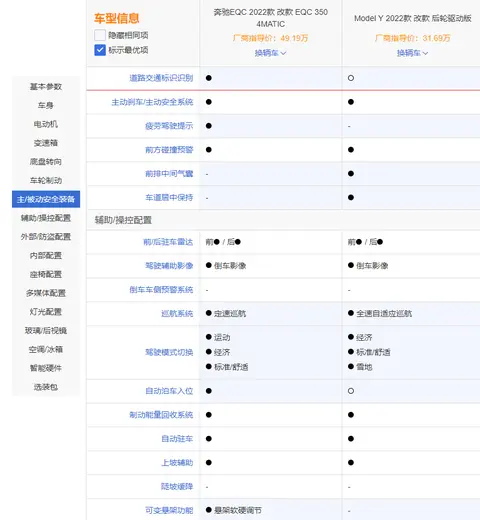Image resolution: width=480 pixels, height=520 pixels.
Task: Select 智能硬件 in the sidebar
Action: [x=46, y=368]
